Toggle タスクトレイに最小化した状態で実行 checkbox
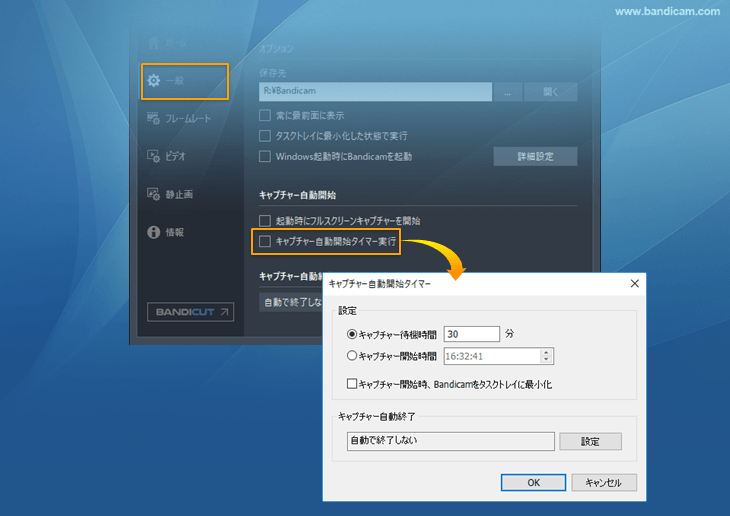The height and width of the screenshot is (516, 730). [265, 136]
